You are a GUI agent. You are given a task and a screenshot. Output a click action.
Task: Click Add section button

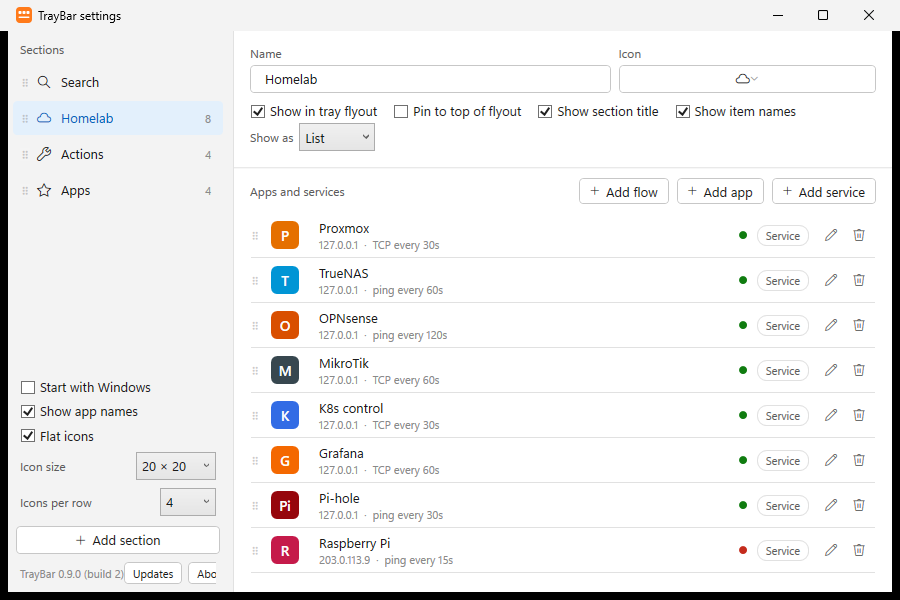(118, 540)
